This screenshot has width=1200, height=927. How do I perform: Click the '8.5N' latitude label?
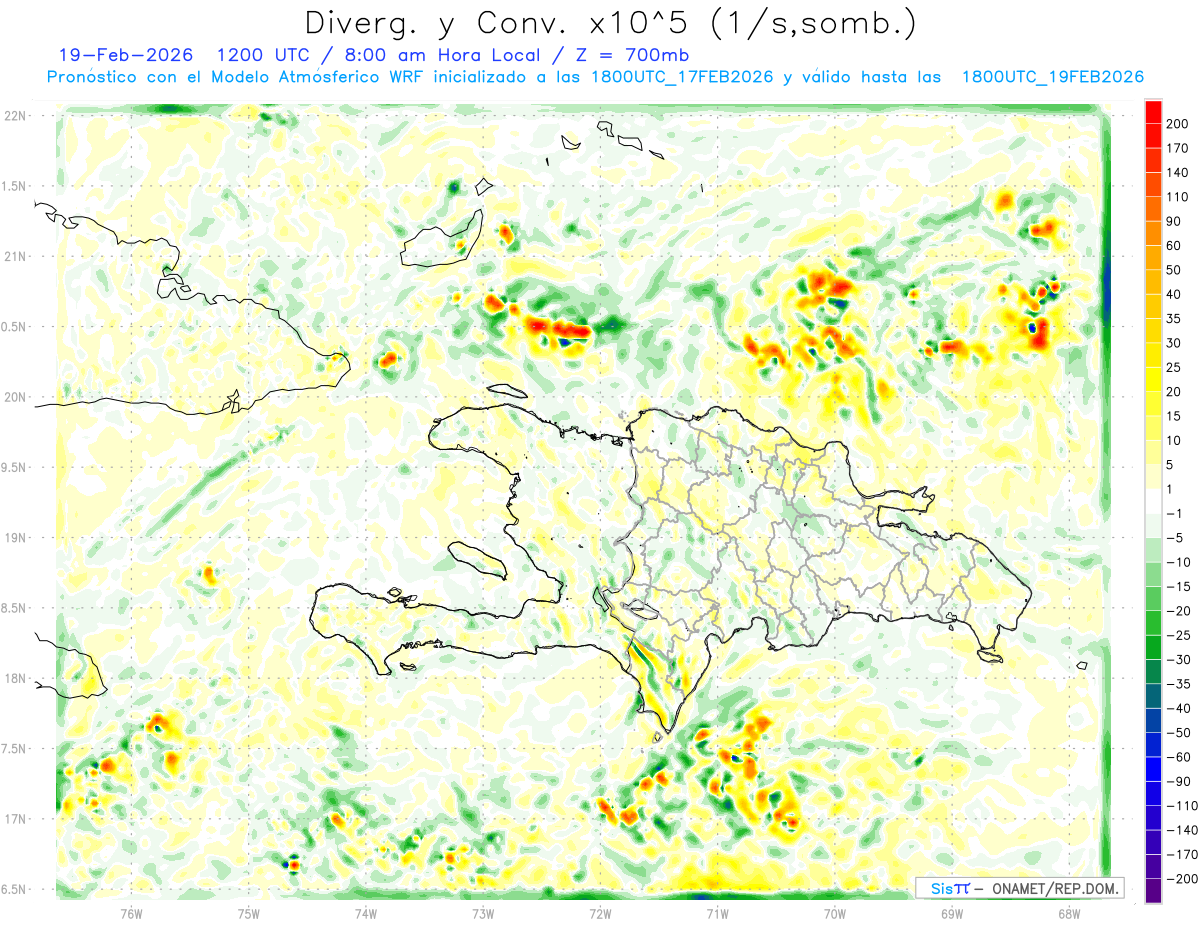click(x=15, y=608)
